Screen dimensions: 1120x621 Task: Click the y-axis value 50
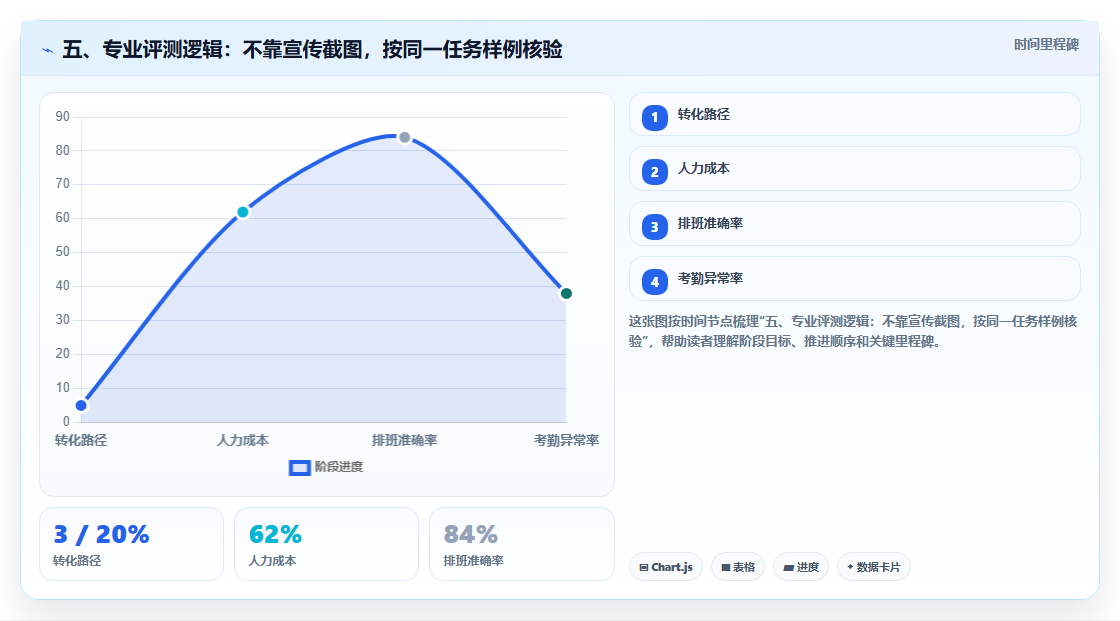click(x=63, y=252)
